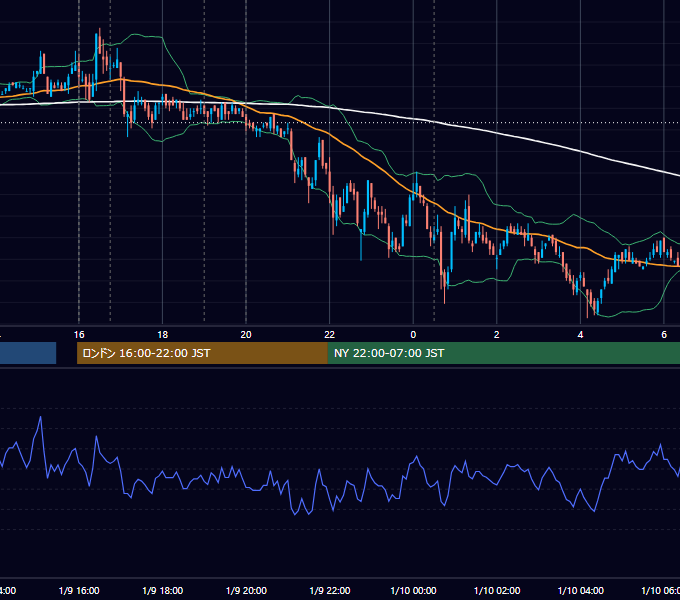Click the upper axis hour label 18
The width and height of the screenshot is (680, 600).
[163, 335]
